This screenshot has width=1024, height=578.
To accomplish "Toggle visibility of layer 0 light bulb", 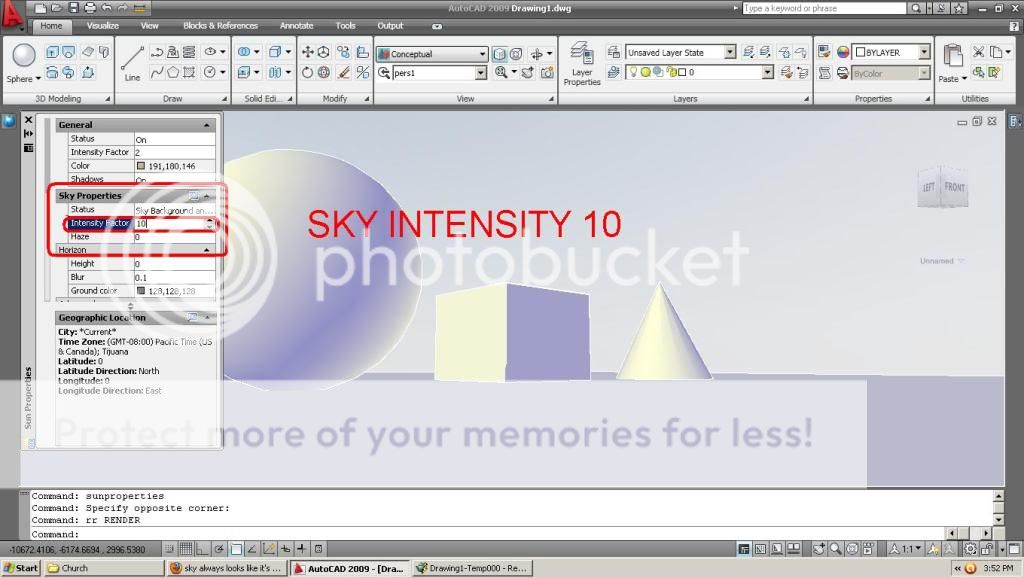I will pos(633,71).
